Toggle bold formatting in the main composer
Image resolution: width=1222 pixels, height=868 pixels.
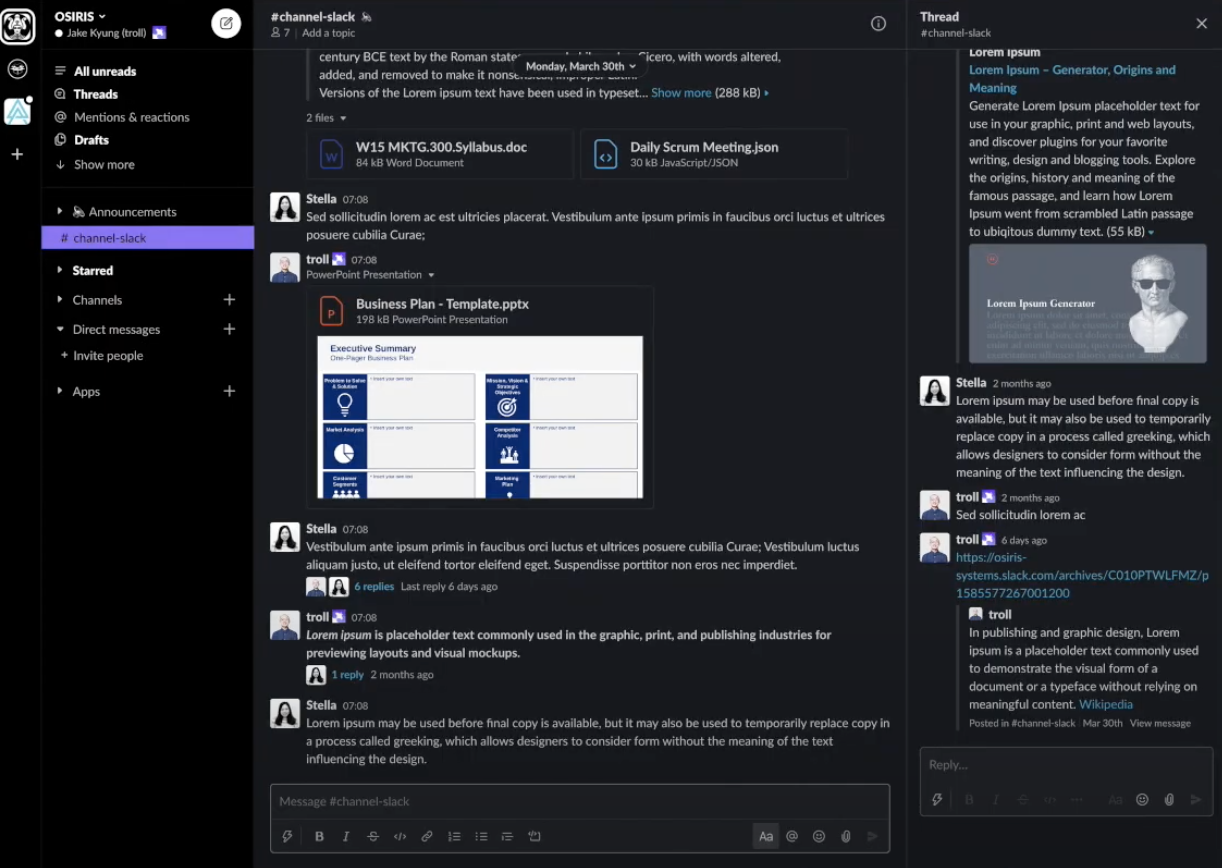point(319,837)
